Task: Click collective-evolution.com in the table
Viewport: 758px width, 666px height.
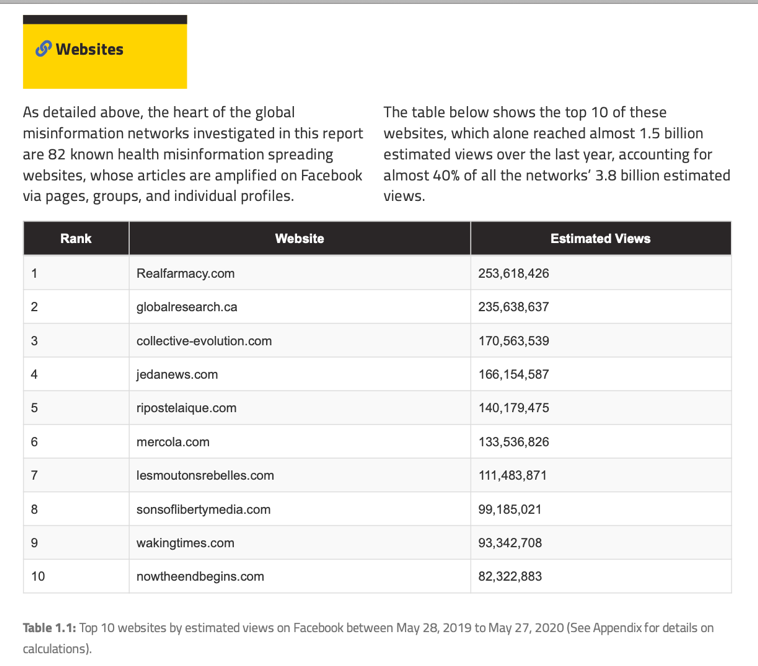Action: (204, 341)
